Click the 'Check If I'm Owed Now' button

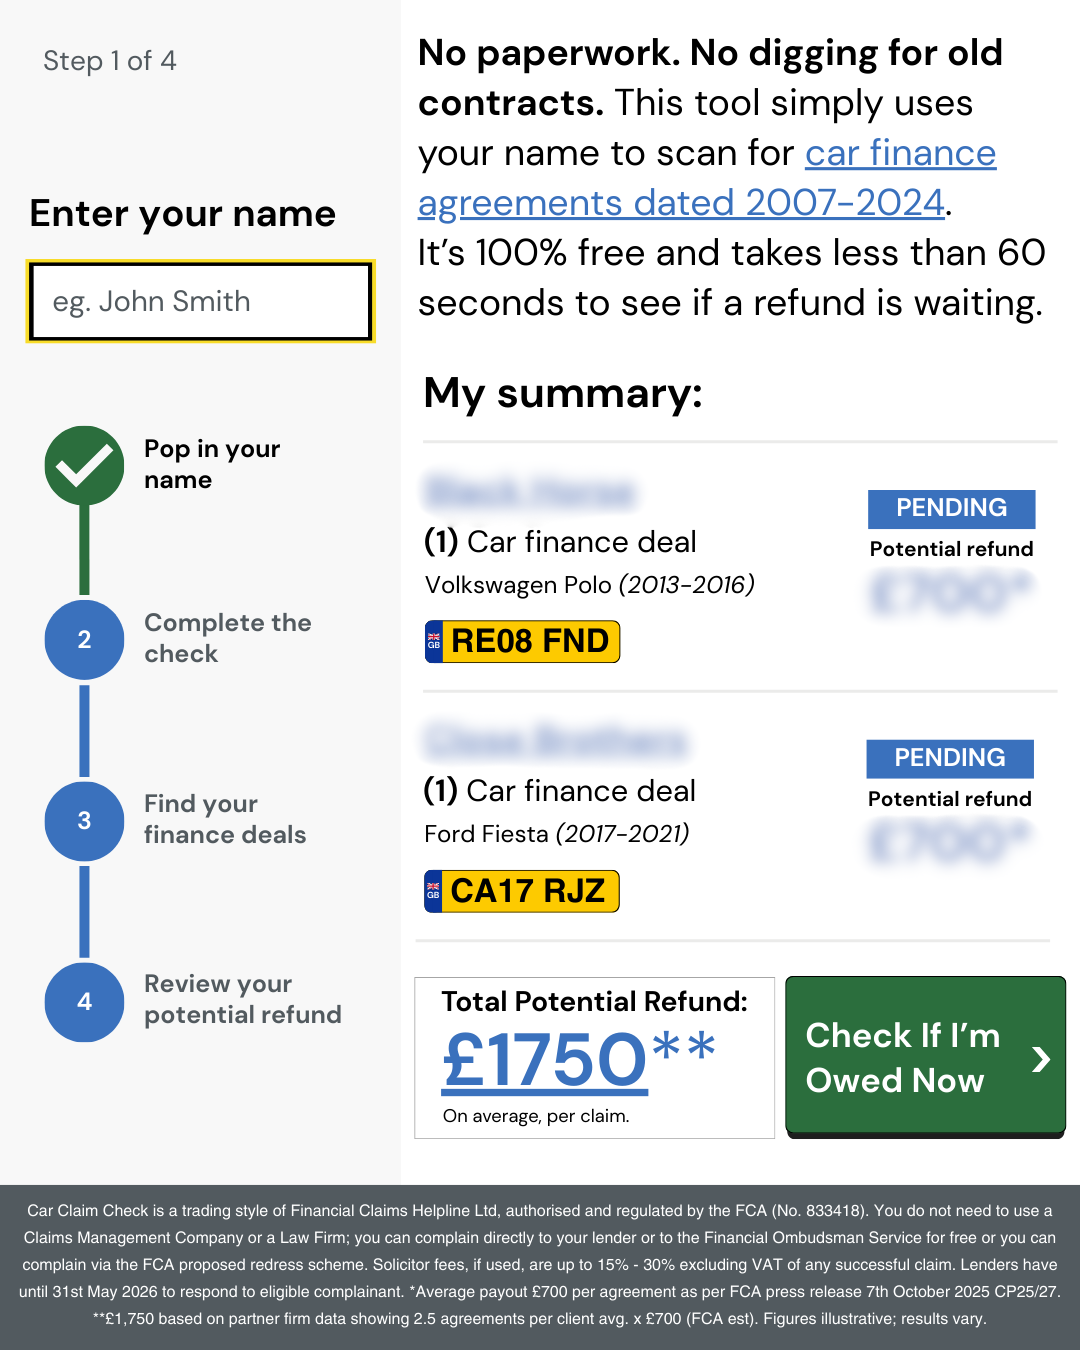[x=925, y=1057]
